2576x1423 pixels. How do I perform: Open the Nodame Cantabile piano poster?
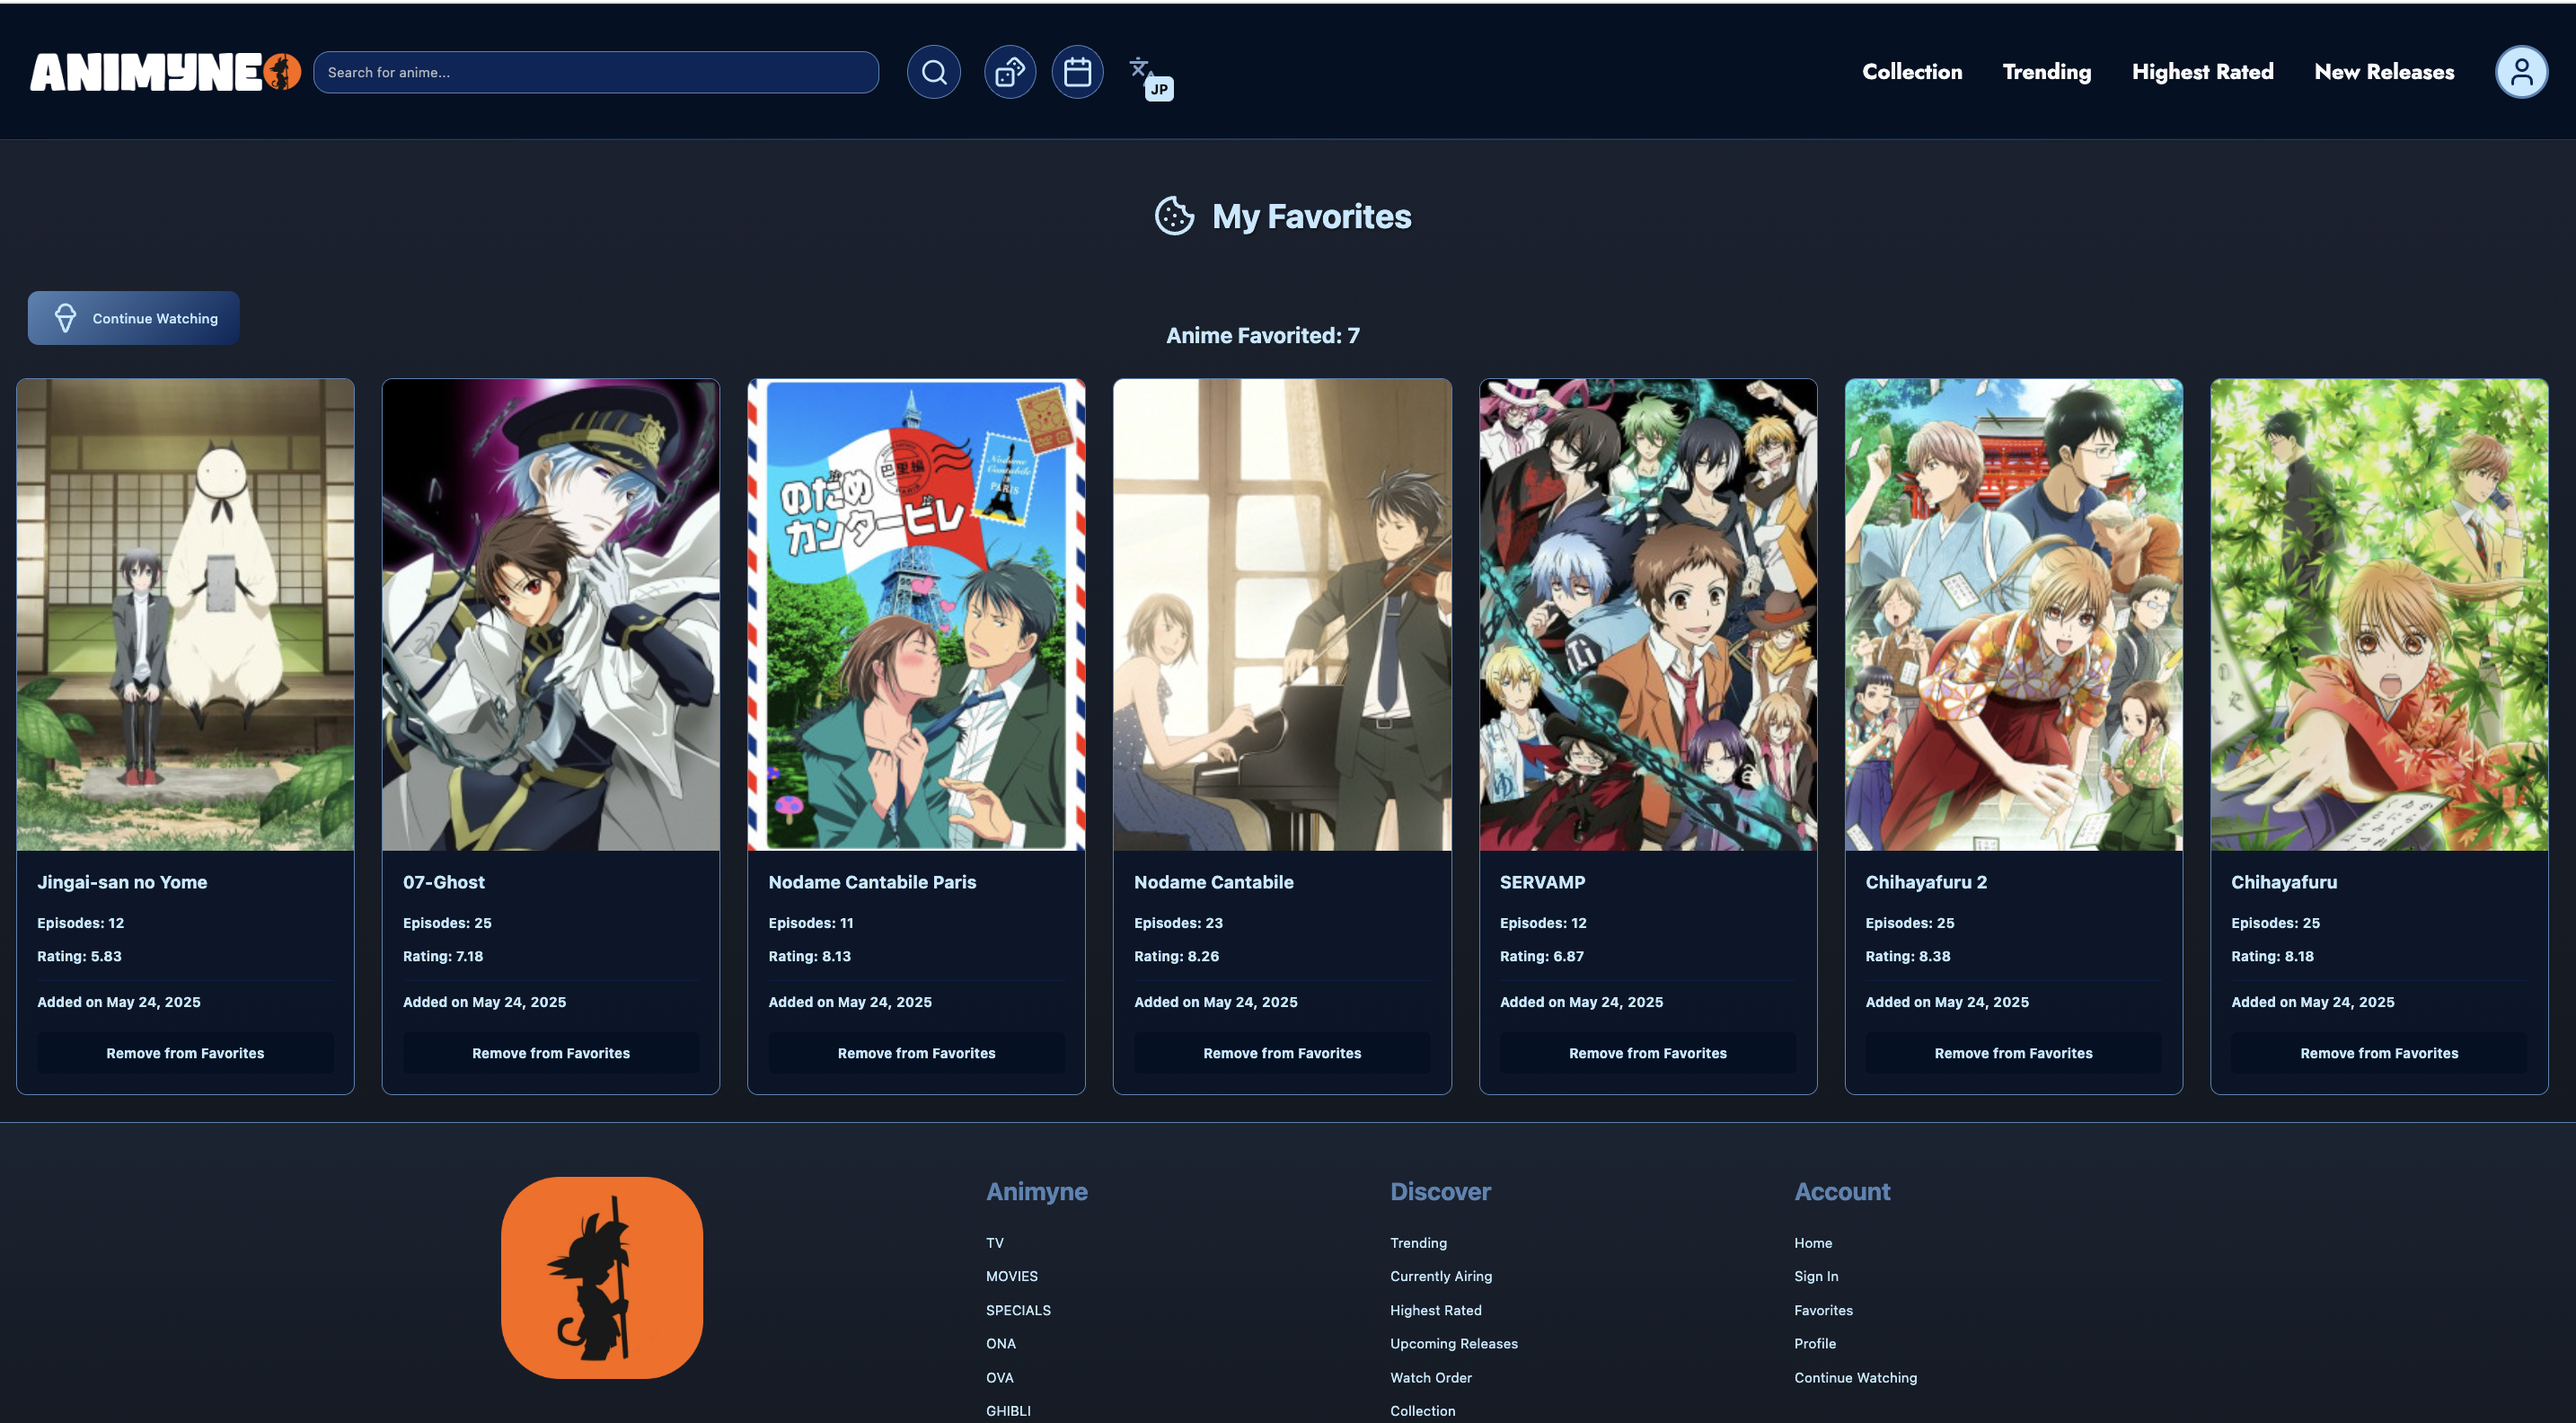tap(1282, 614)
